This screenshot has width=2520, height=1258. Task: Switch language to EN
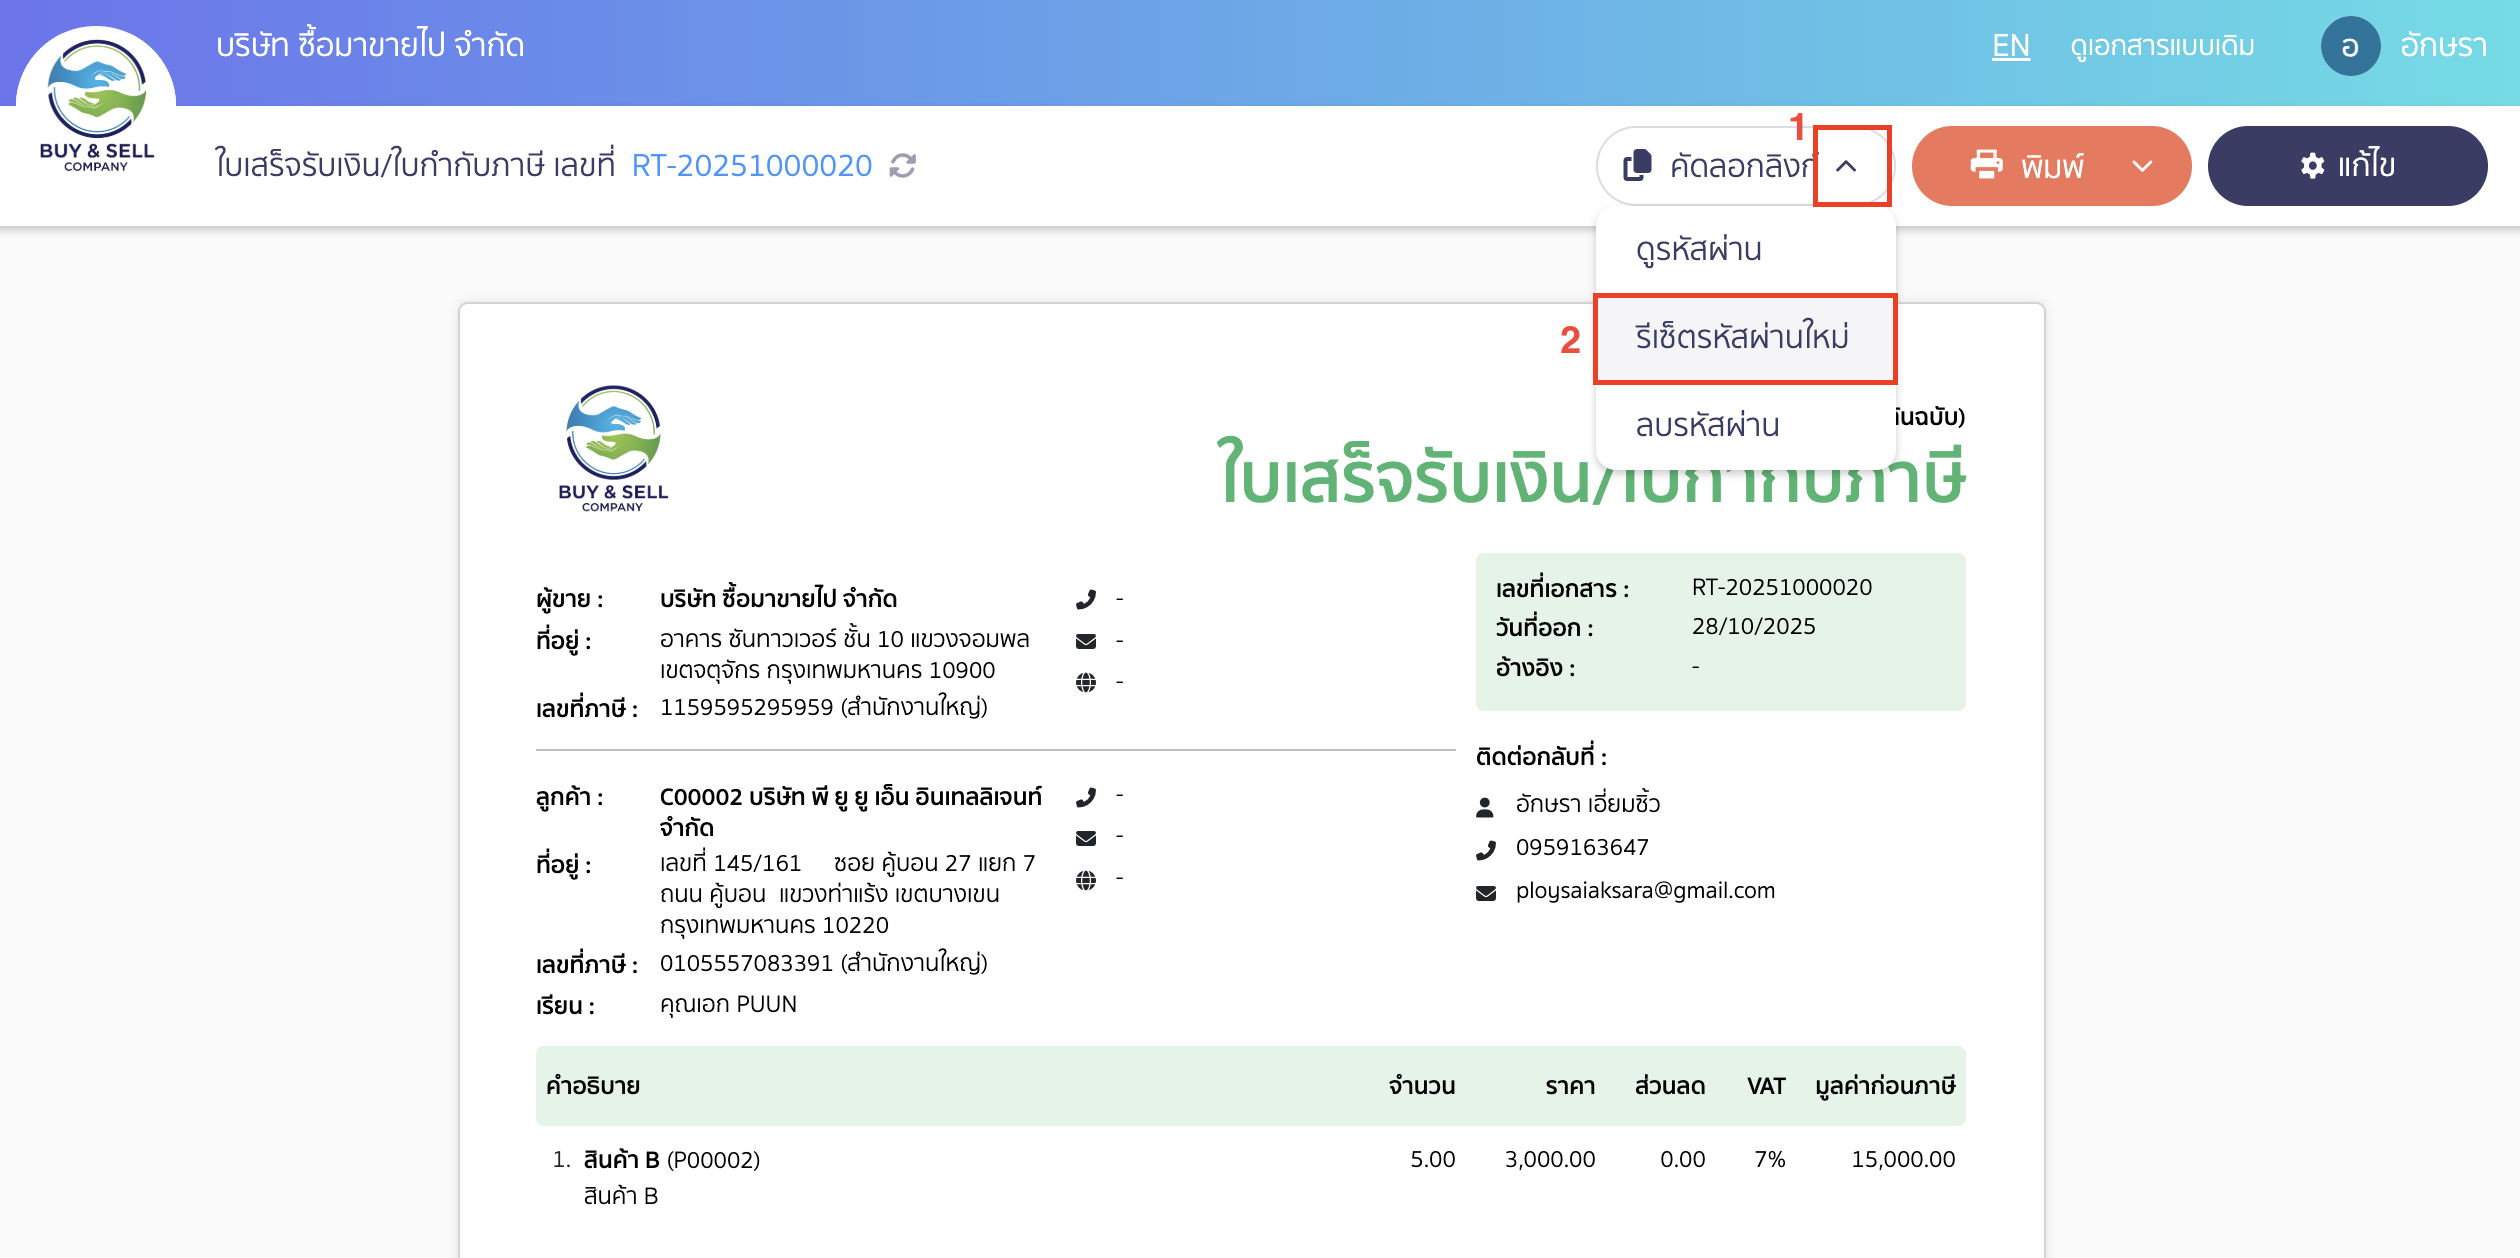(x=2011, y=45)
